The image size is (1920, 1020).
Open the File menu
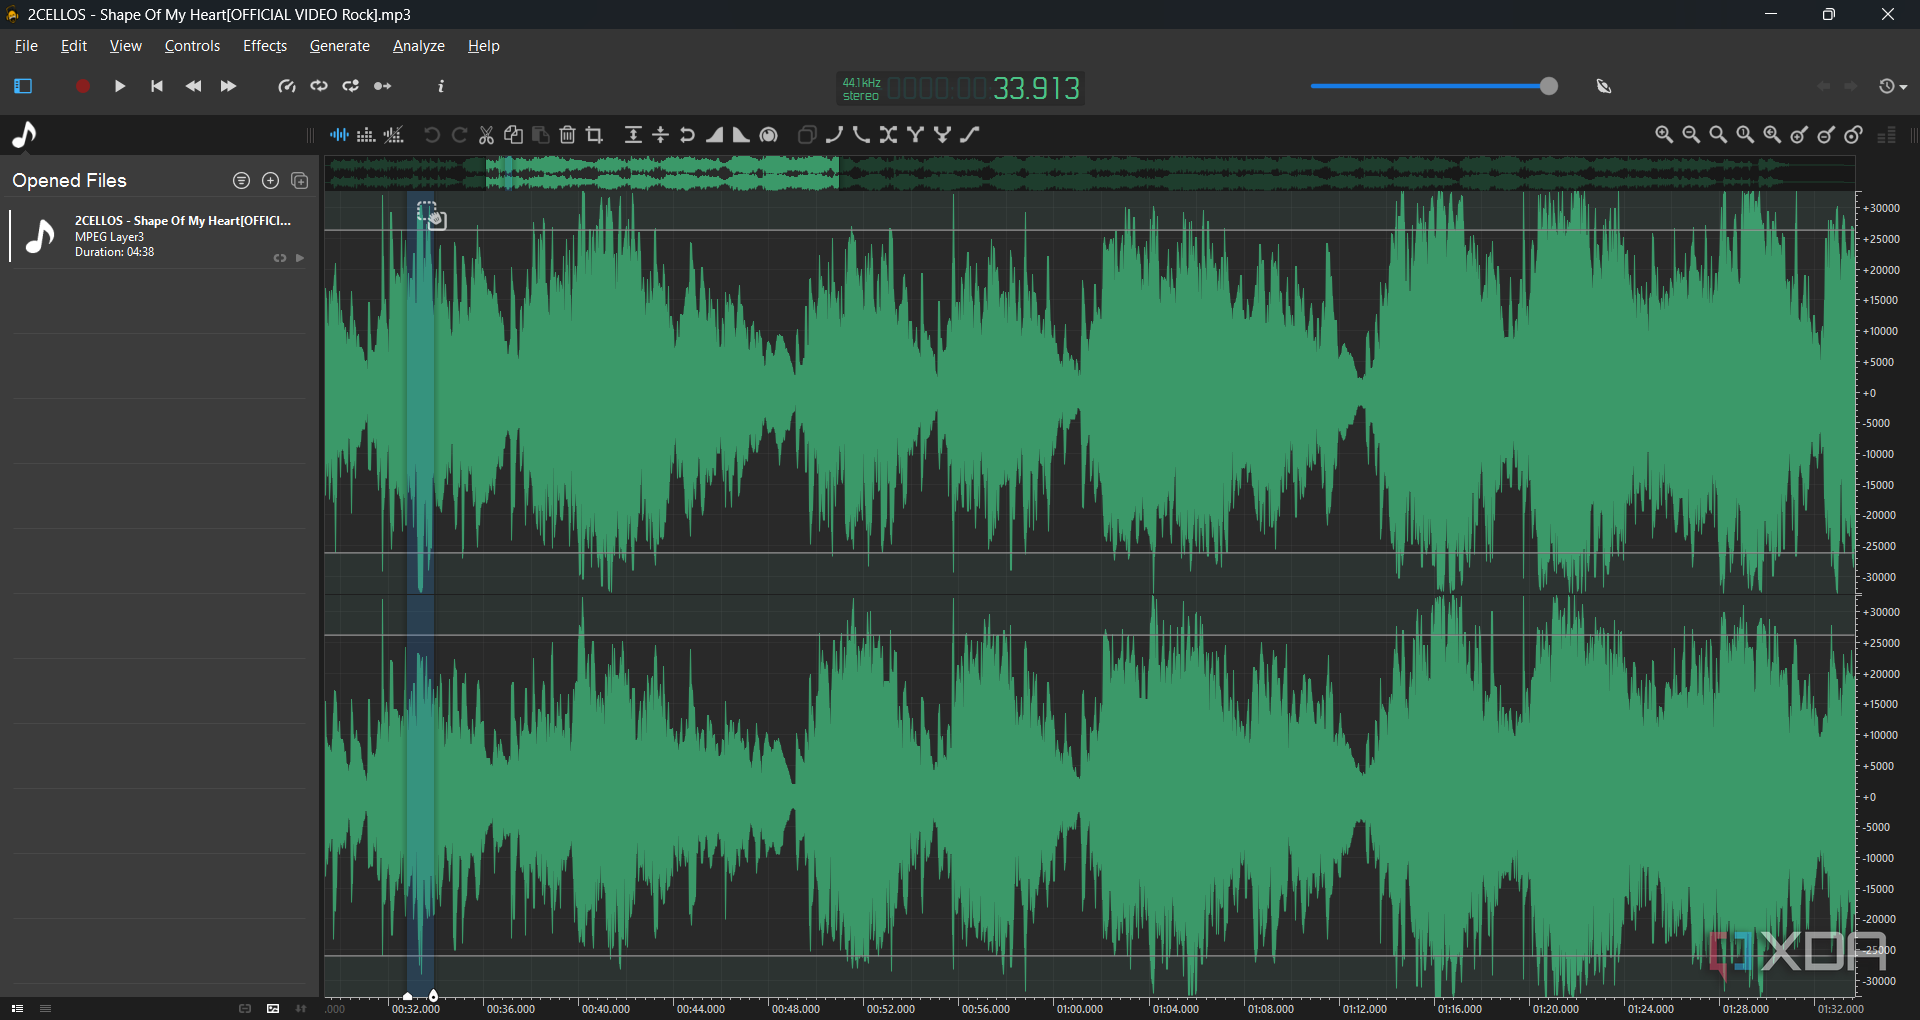[x=26, y=46]
